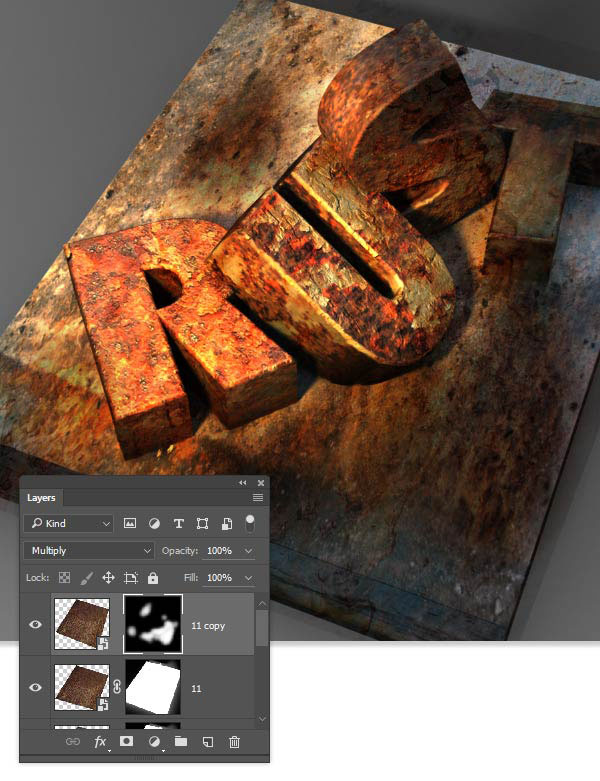
Task: Filter for type layers
Action: (x=178, y=523)
